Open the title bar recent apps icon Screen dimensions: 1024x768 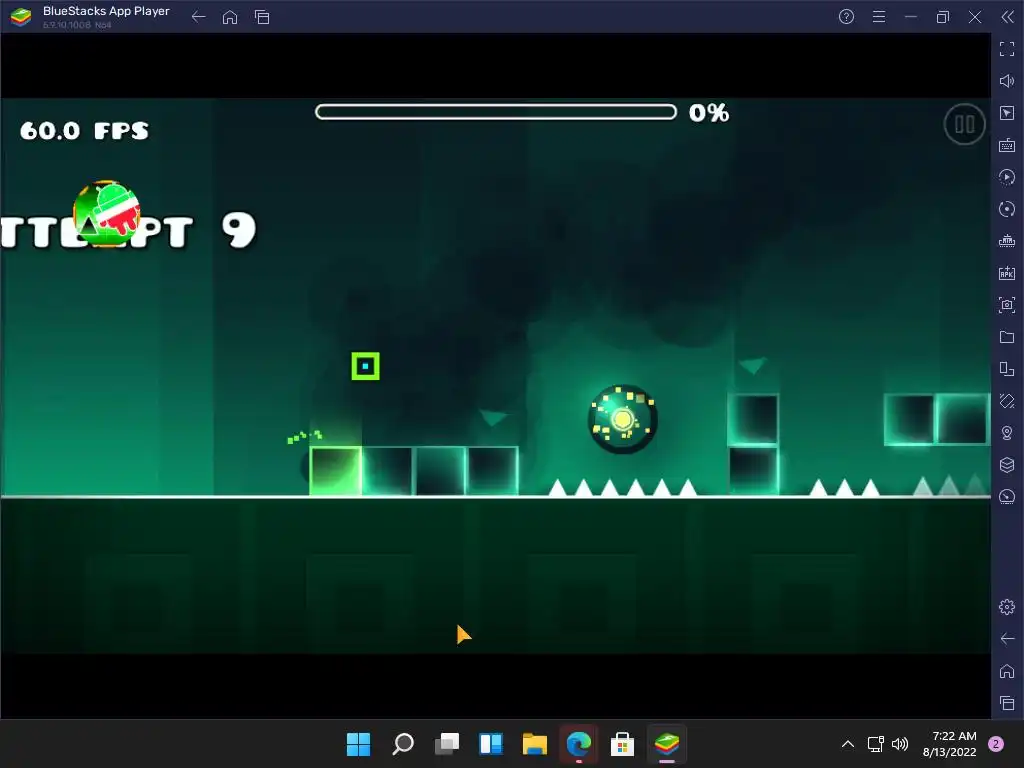tap(262, 17)
